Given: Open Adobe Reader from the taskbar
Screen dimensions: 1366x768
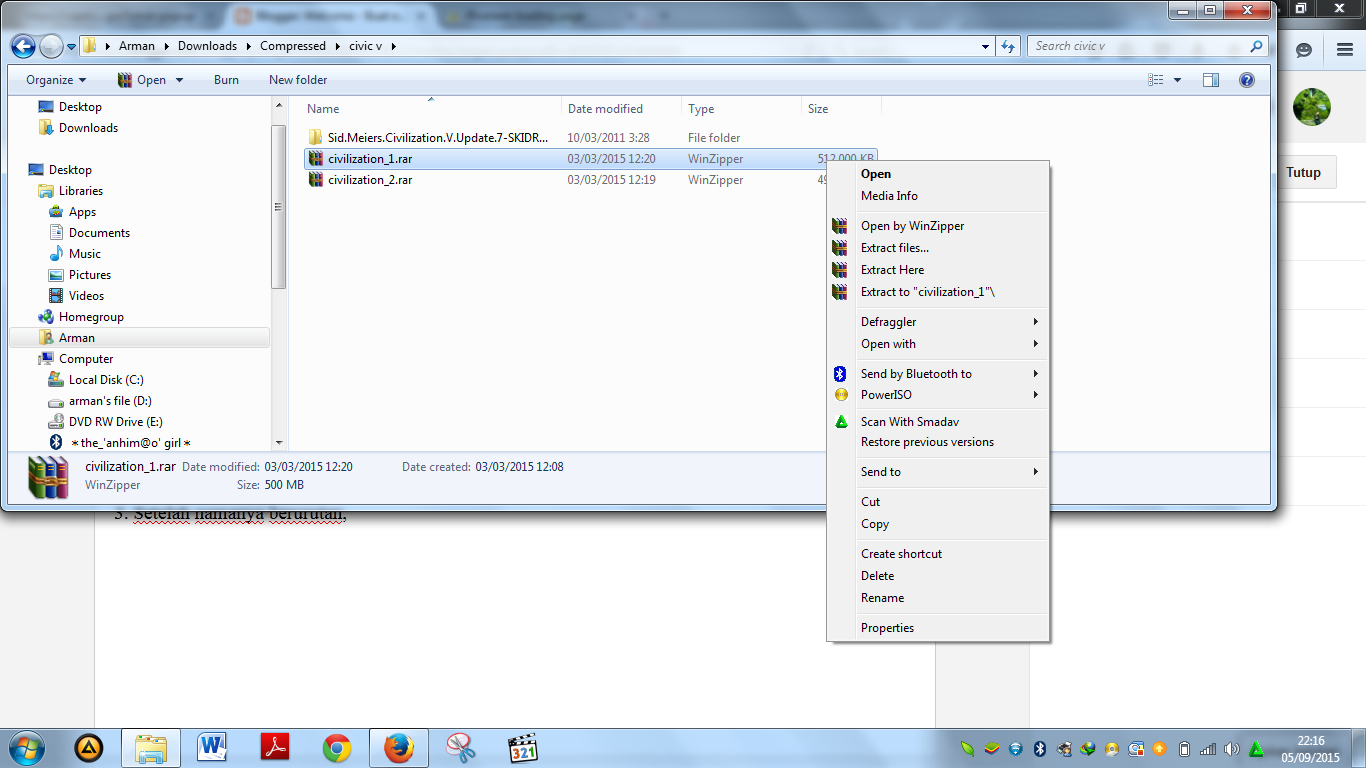Looking at the screenshot, I should click(275, 748).
